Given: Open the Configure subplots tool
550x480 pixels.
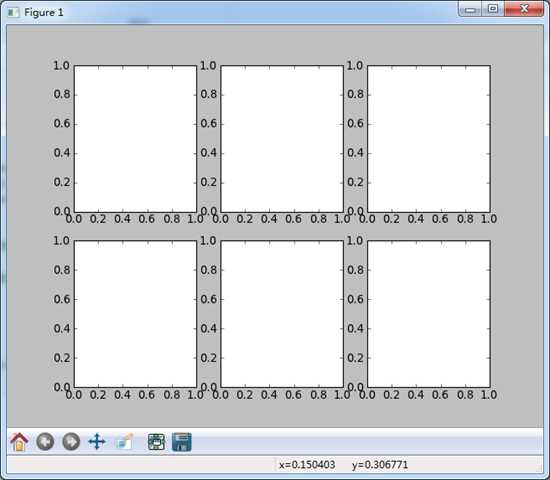Looking at the screenshot, I should pos(156,442).
